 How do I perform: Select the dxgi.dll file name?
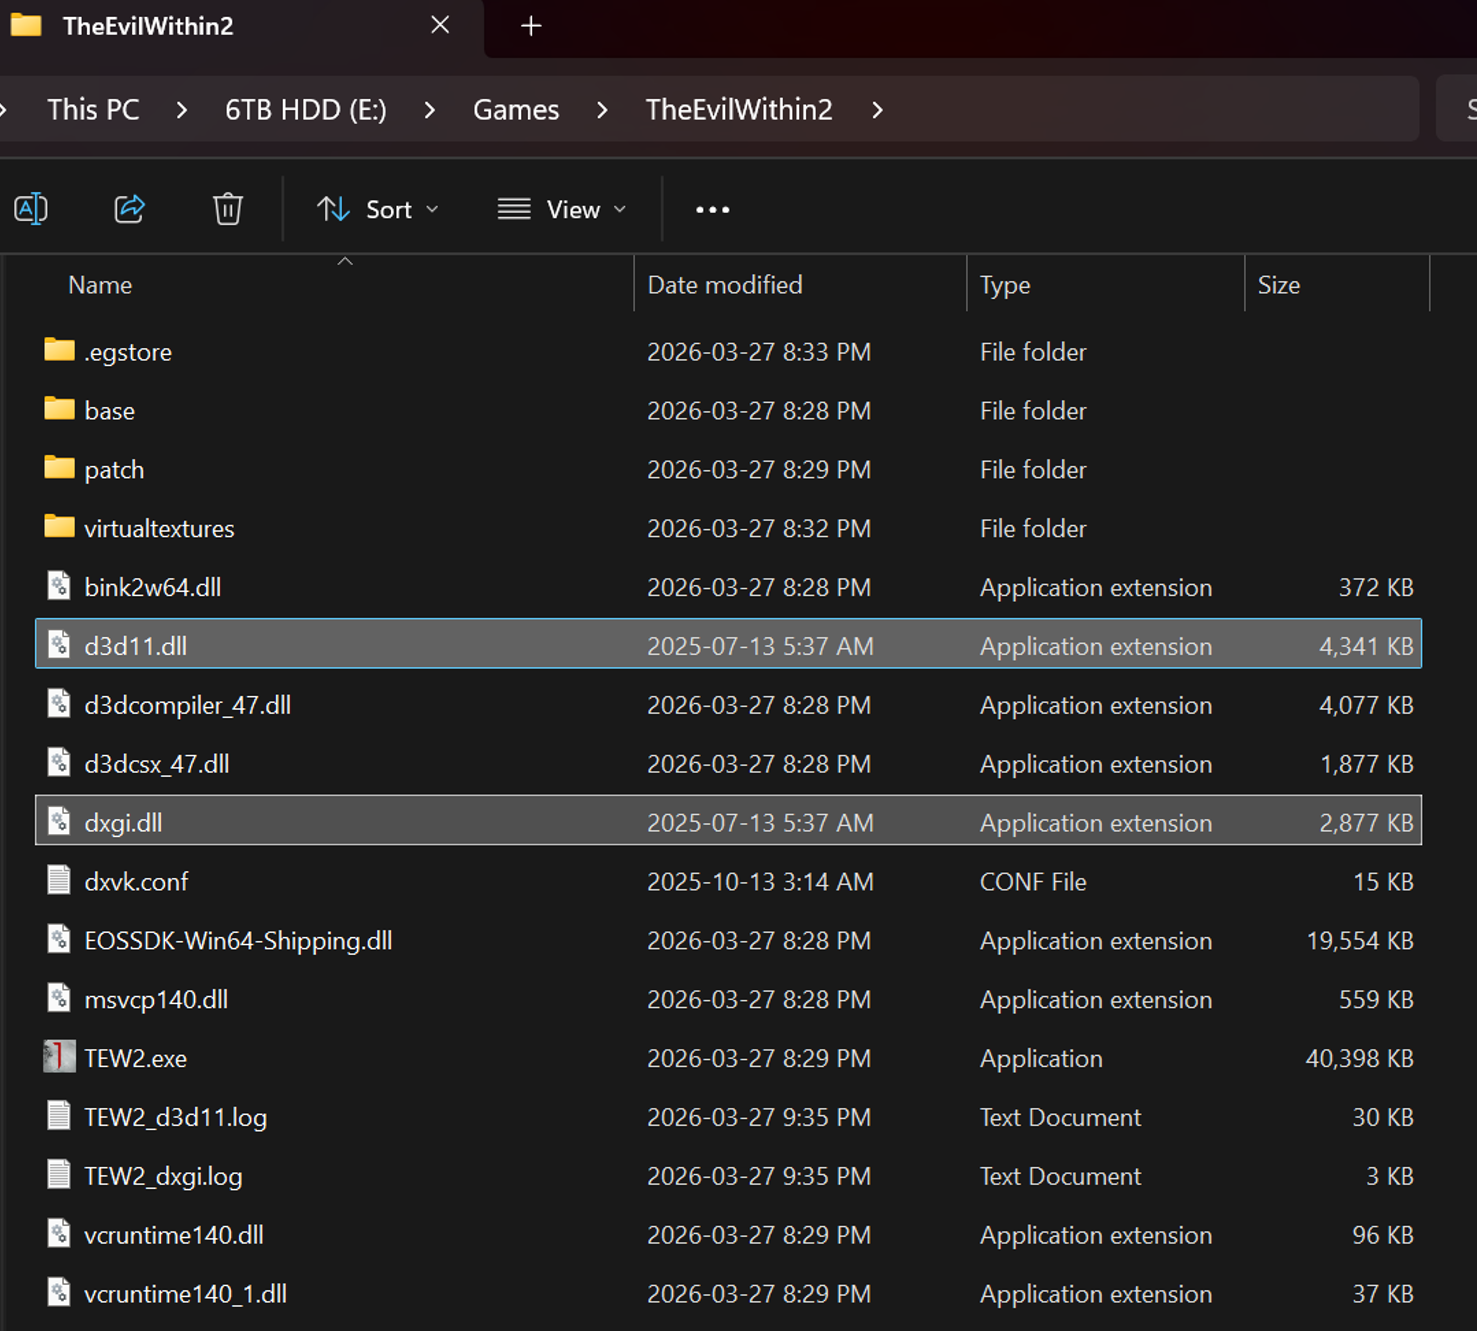click(x=123, y=823)
